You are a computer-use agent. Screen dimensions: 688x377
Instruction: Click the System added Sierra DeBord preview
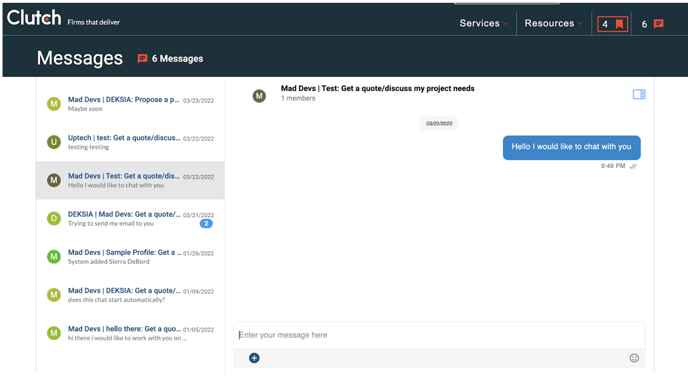[108, 262]
